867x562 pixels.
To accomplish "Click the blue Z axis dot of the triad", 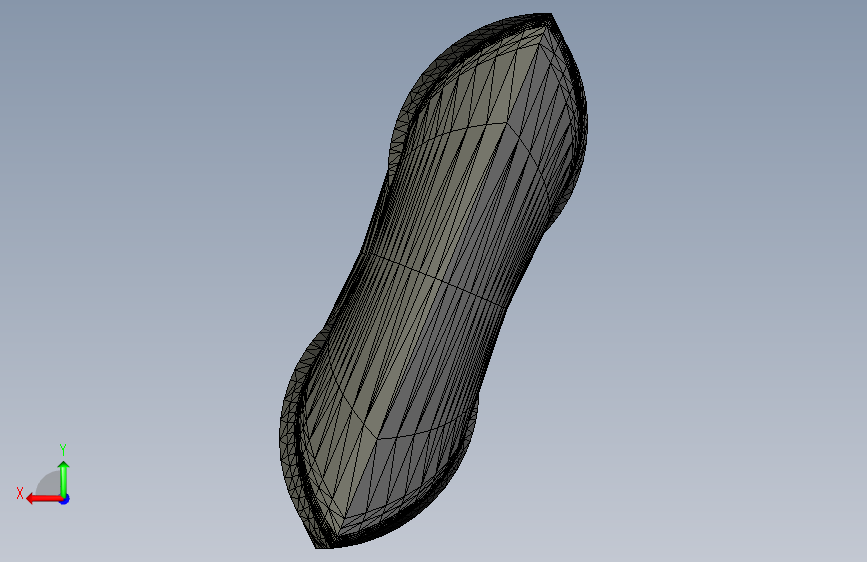I will pos(65,499).
